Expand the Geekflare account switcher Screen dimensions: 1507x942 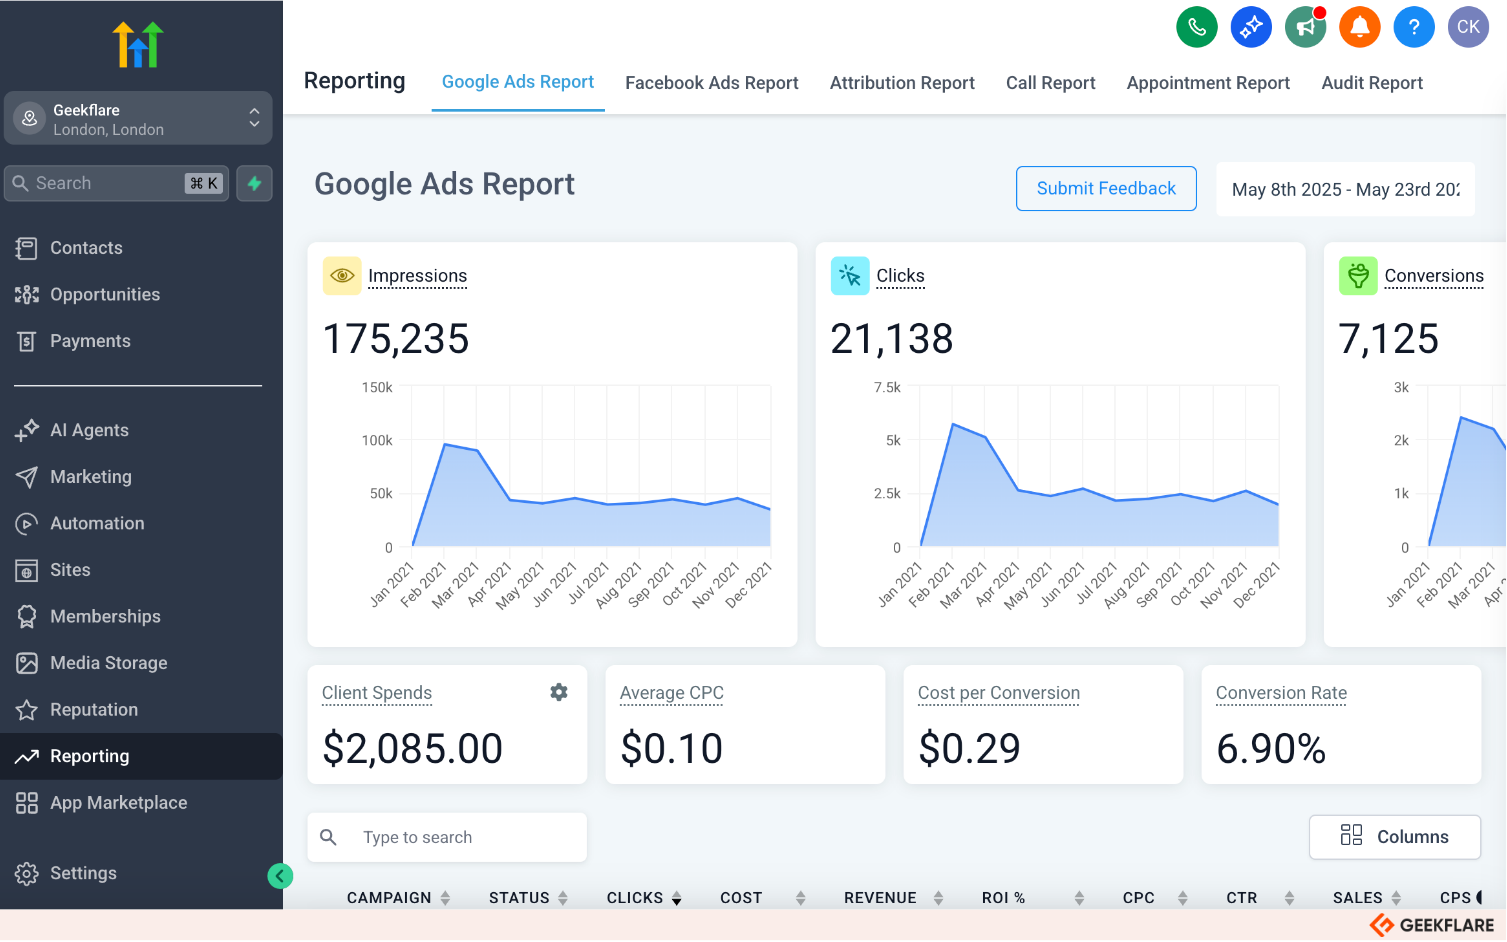tap(138, 119)
